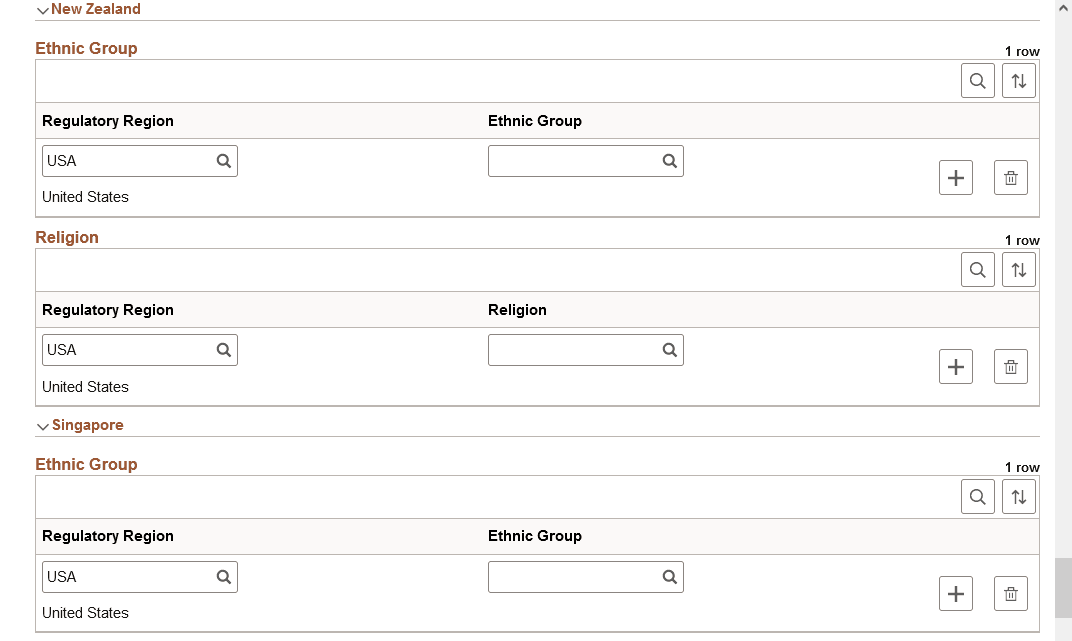Add a new row to the Ethnic Group grid
1072x641 pixels.
(x=956, y=177)
